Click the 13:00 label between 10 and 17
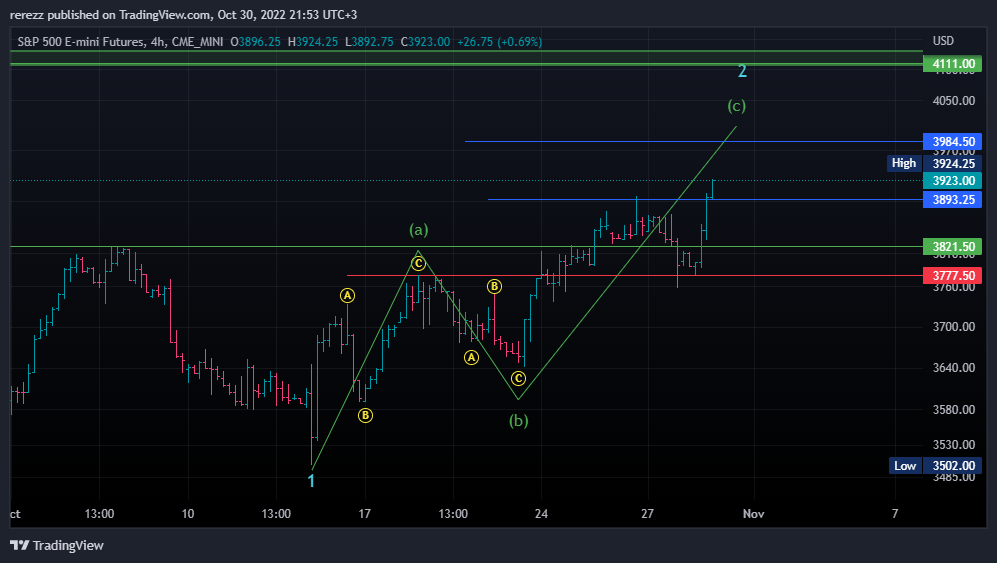 click(276, 513)
